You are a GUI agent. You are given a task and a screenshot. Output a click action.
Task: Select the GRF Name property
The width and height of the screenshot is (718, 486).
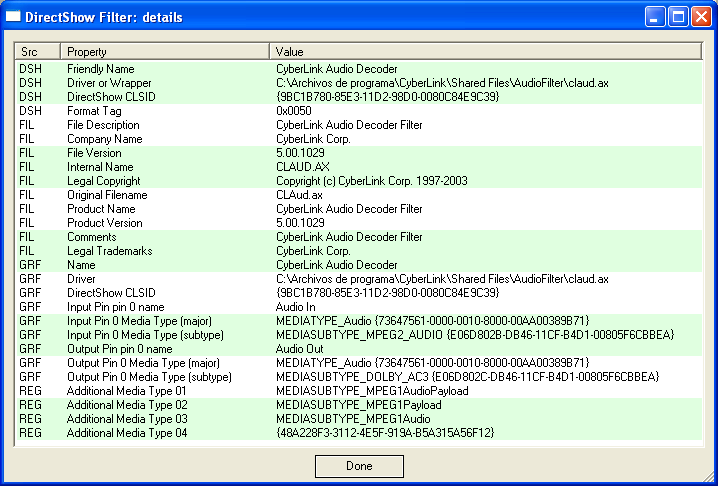pyautogui.click(x=81, y=265)
